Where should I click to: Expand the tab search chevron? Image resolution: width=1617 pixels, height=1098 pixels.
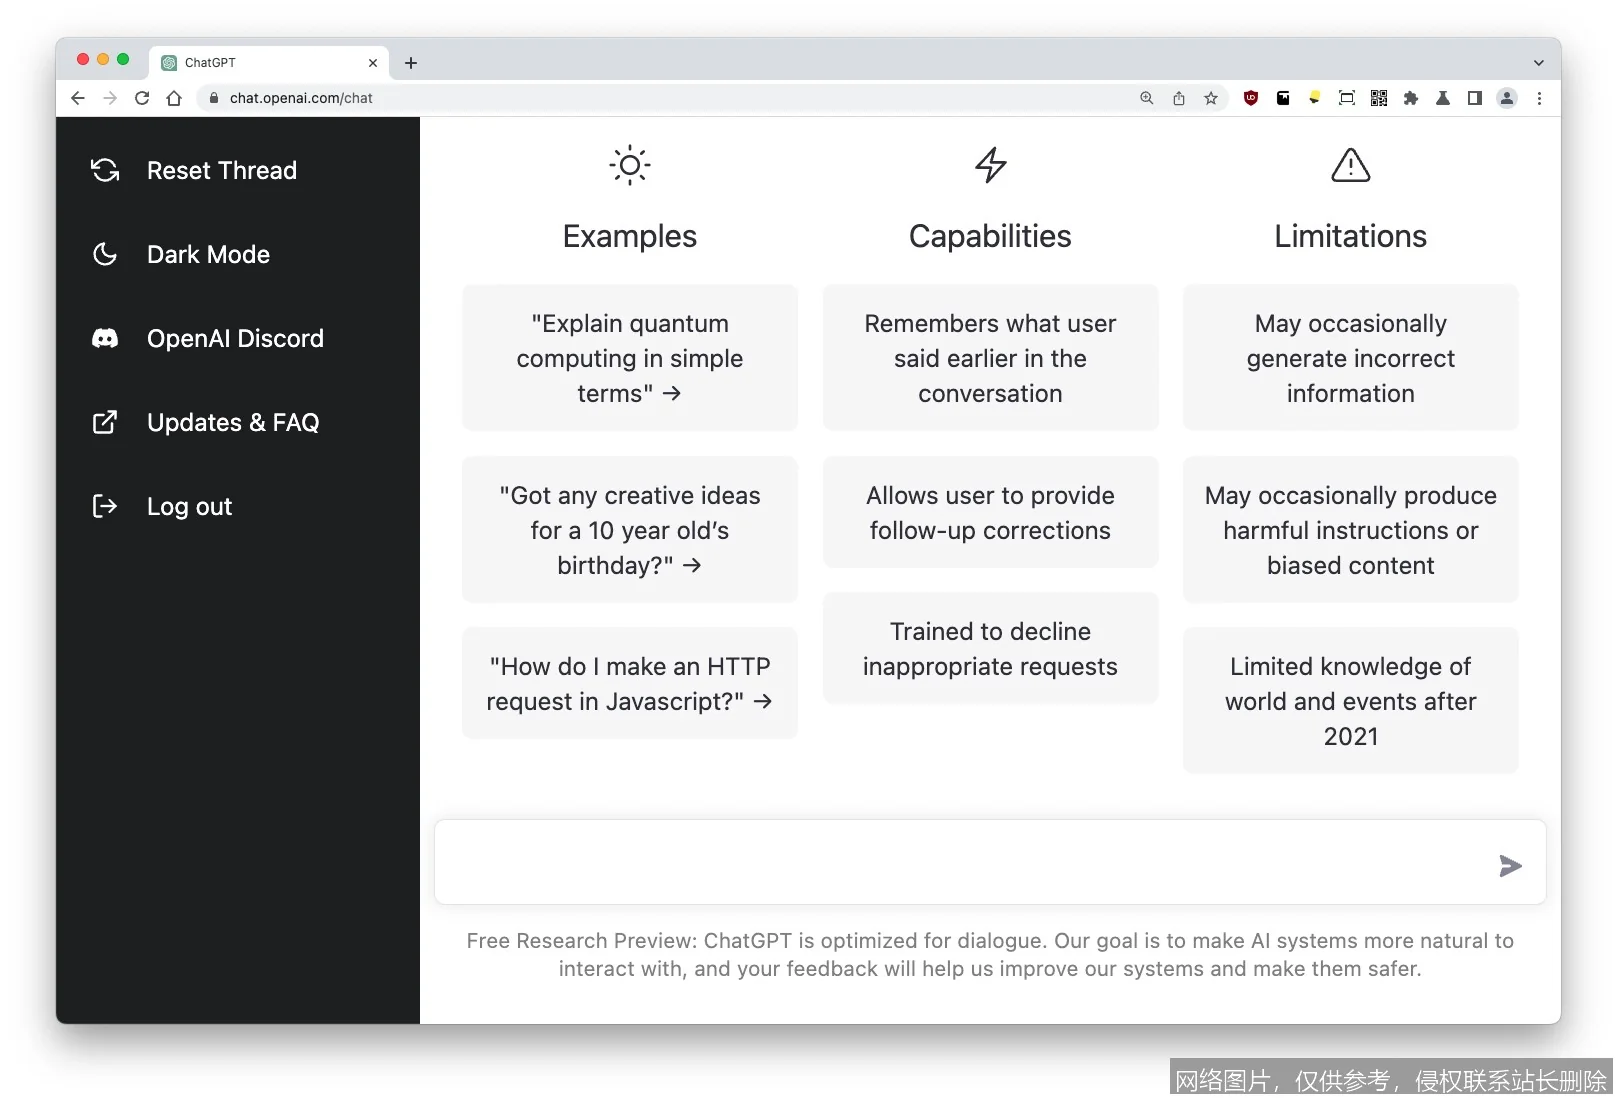pyautogui.click(x=1538, y=63)
